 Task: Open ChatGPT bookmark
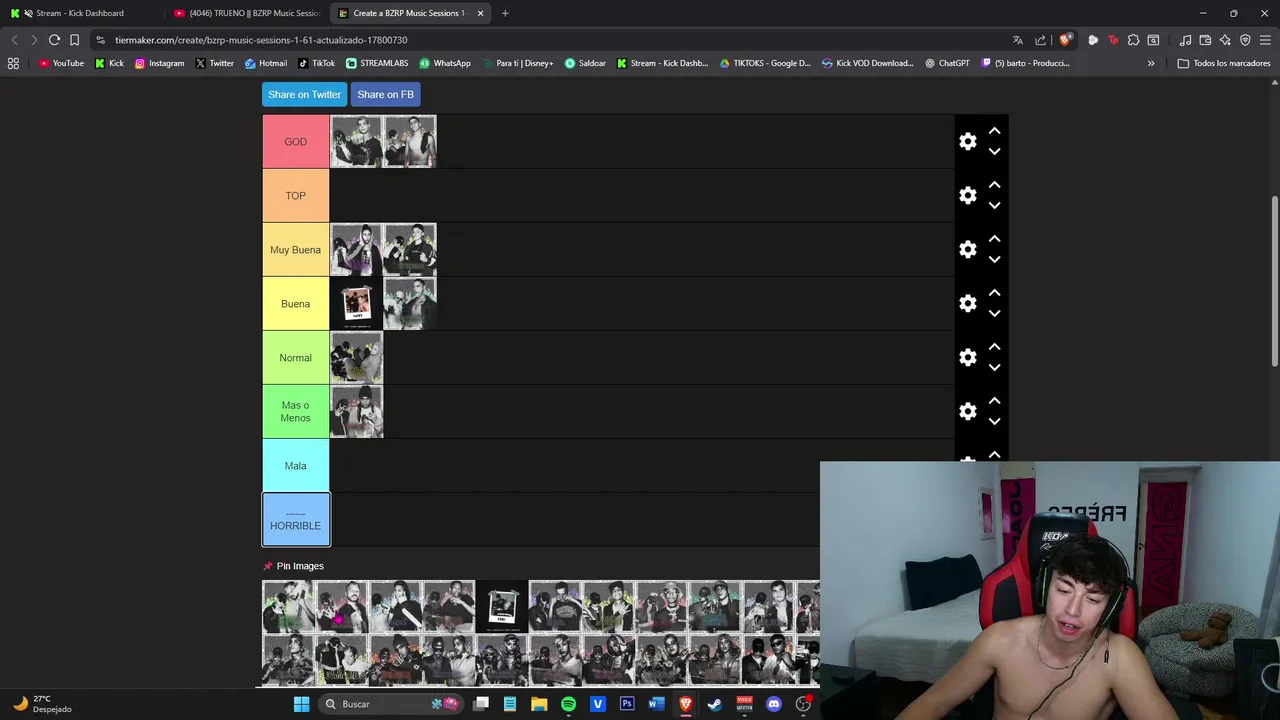[x=947, y=63]
